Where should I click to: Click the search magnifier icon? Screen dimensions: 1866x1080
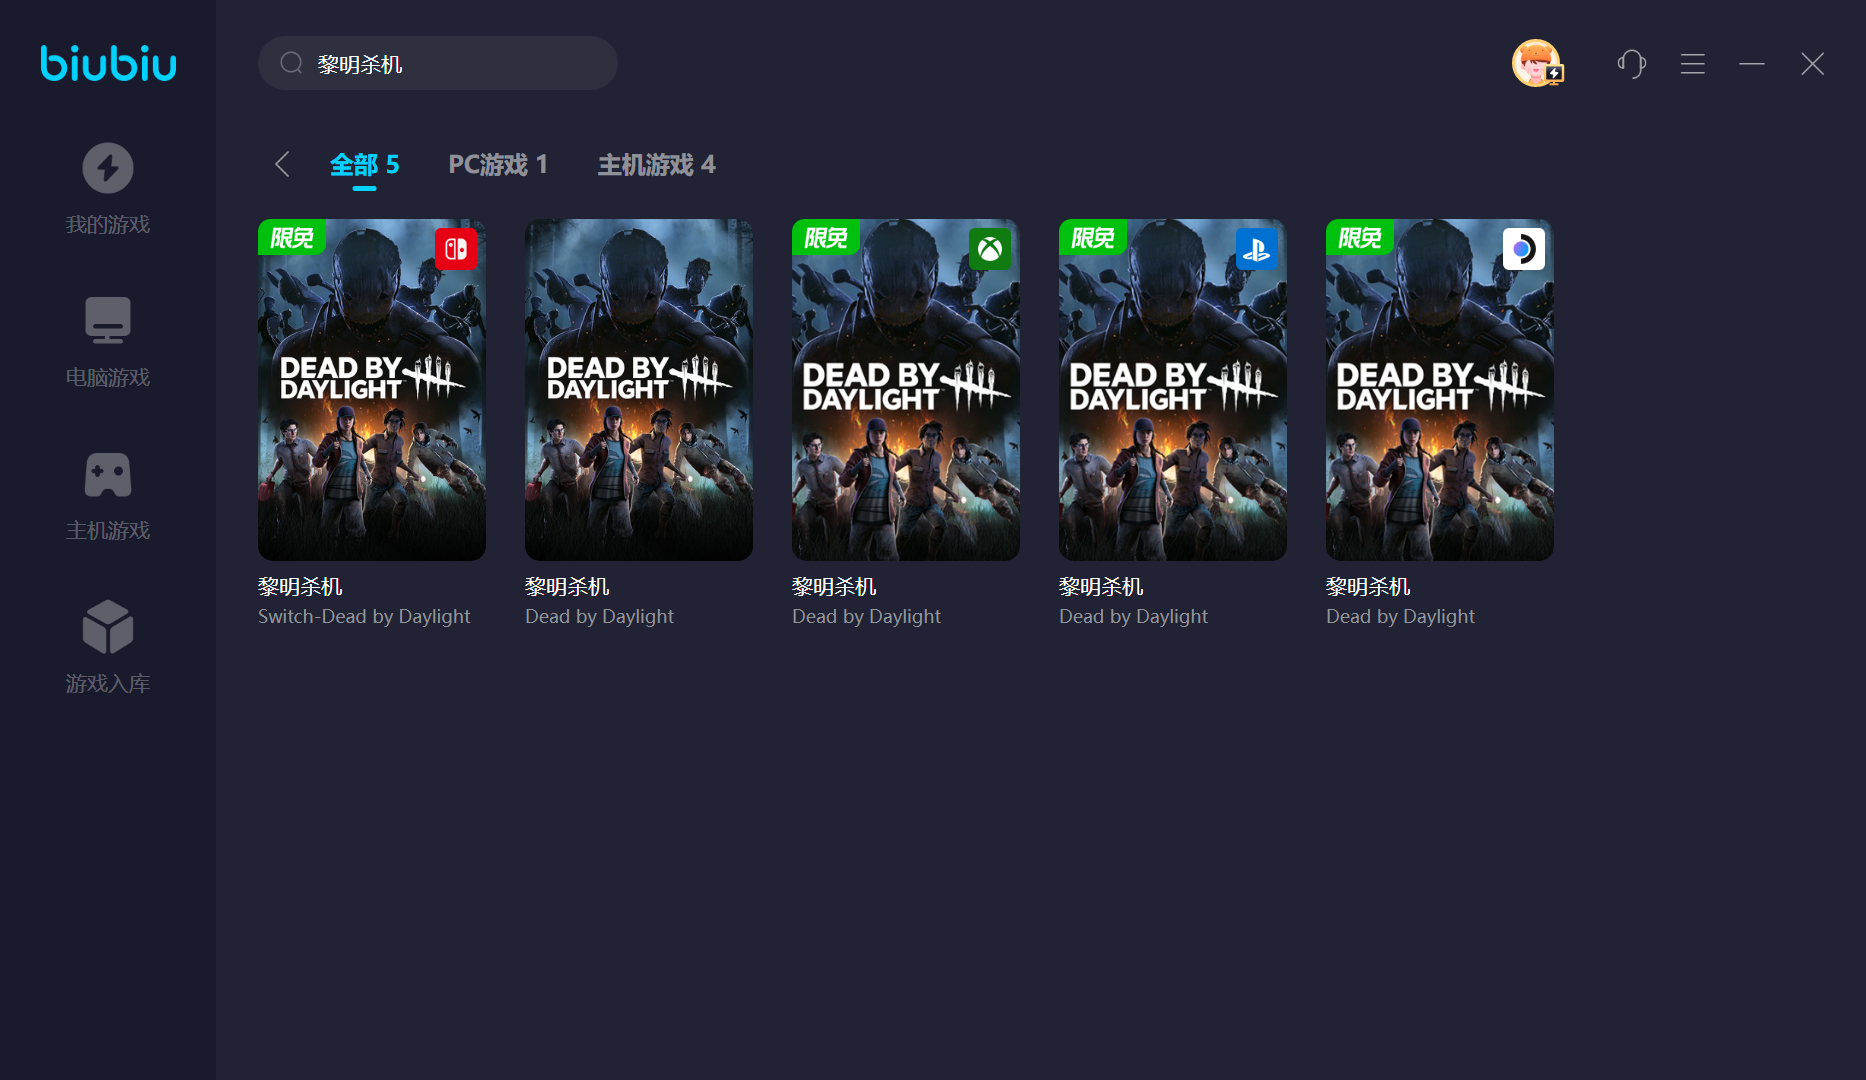[x=291, y=64]
